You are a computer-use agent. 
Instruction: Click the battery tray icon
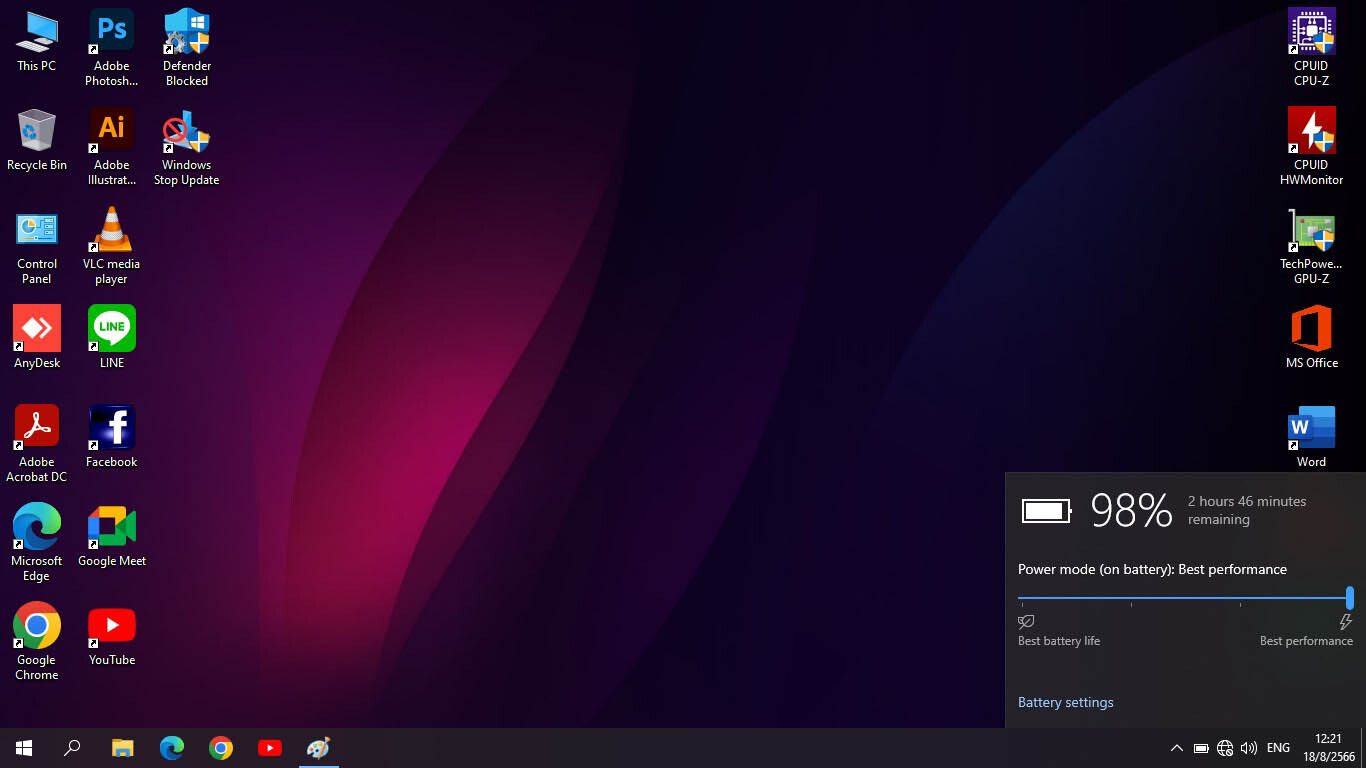[1201, 748]
